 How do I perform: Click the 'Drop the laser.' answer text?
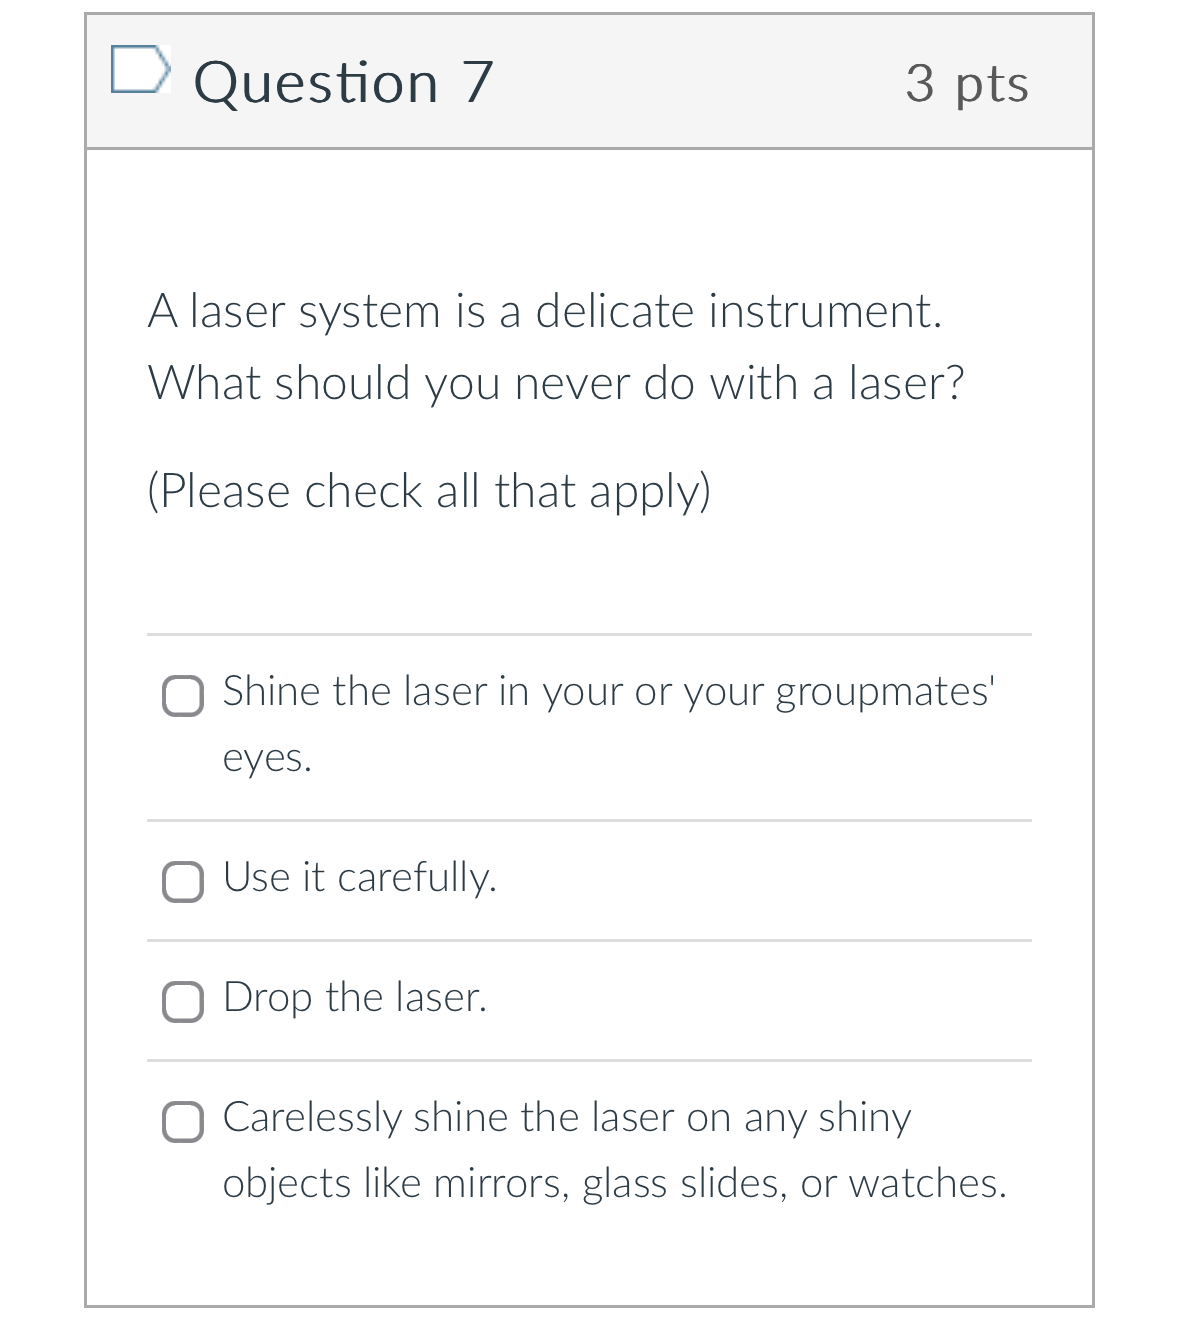(355, 999)
